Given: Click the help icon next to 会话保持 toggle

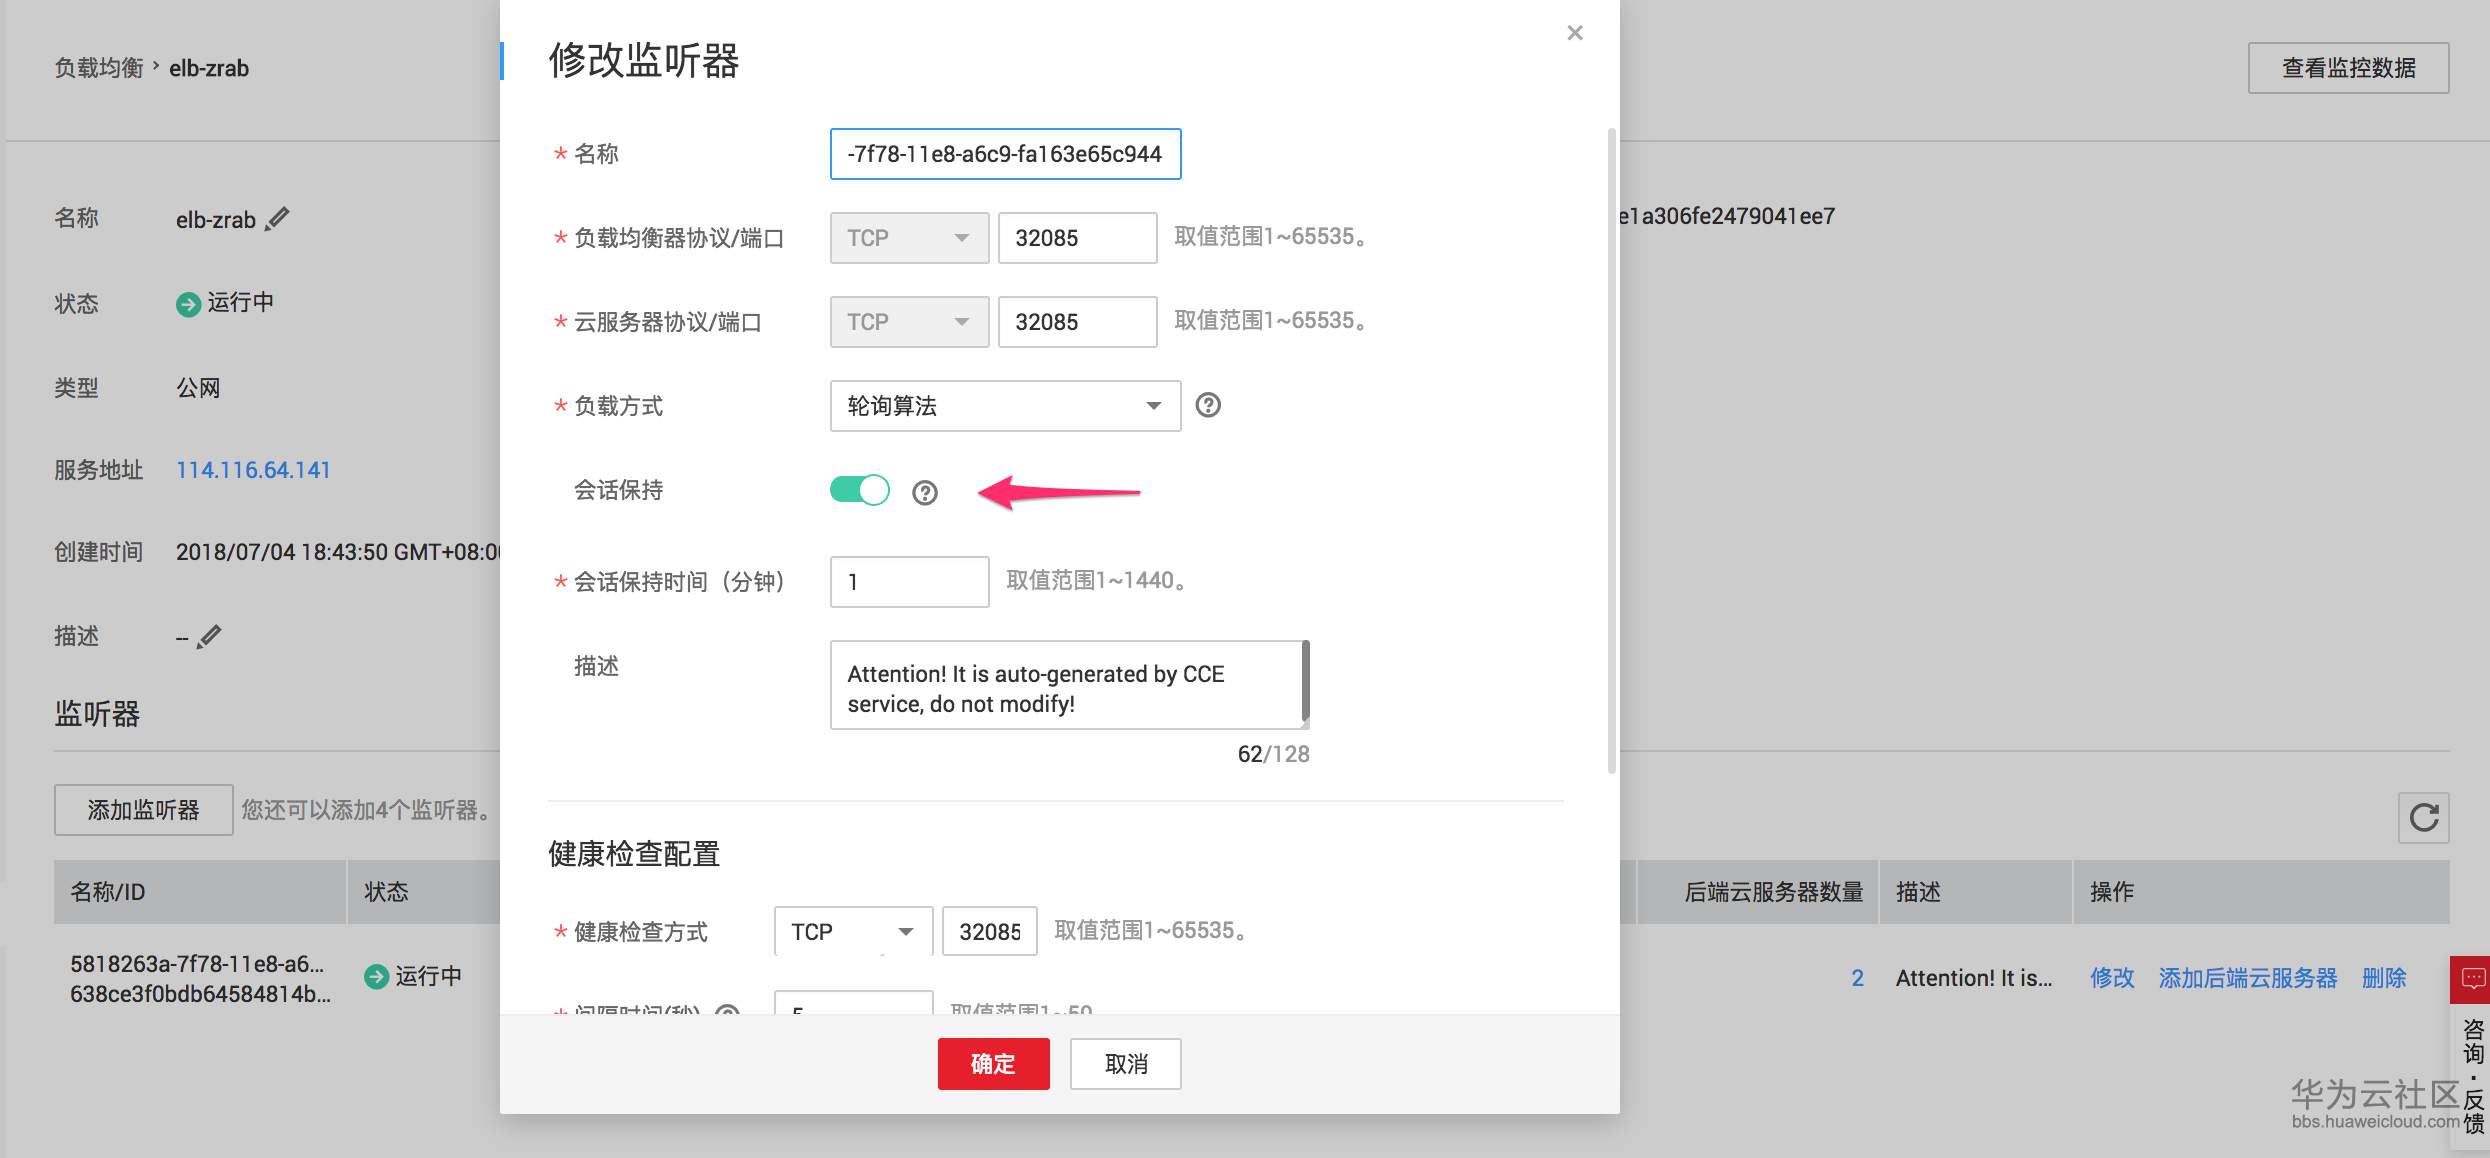Looking at the screenshot, I should click(x=925, y=492).
